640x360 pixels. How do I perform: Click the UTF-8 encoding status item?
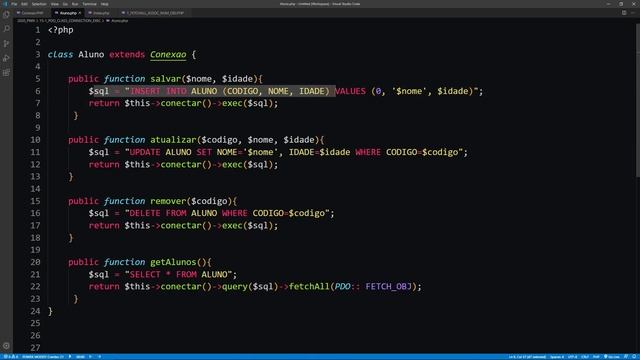coord(573,357)
